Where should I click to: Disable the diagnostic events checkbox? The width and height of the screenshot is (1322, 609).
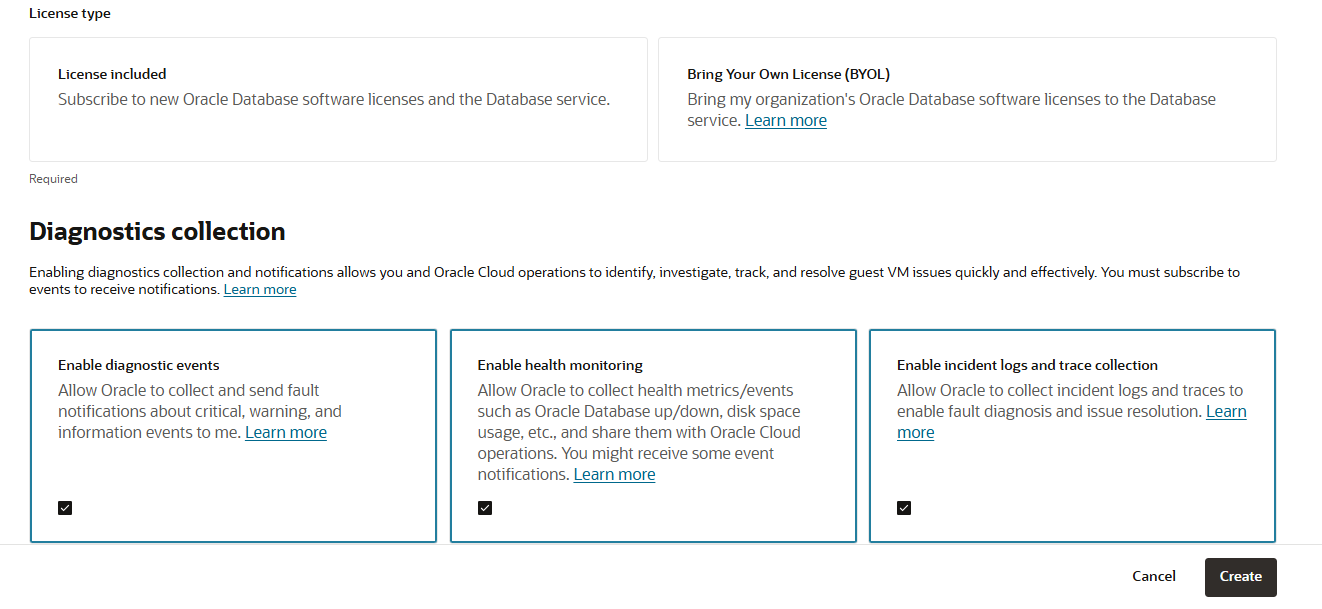tap(65, 508)
